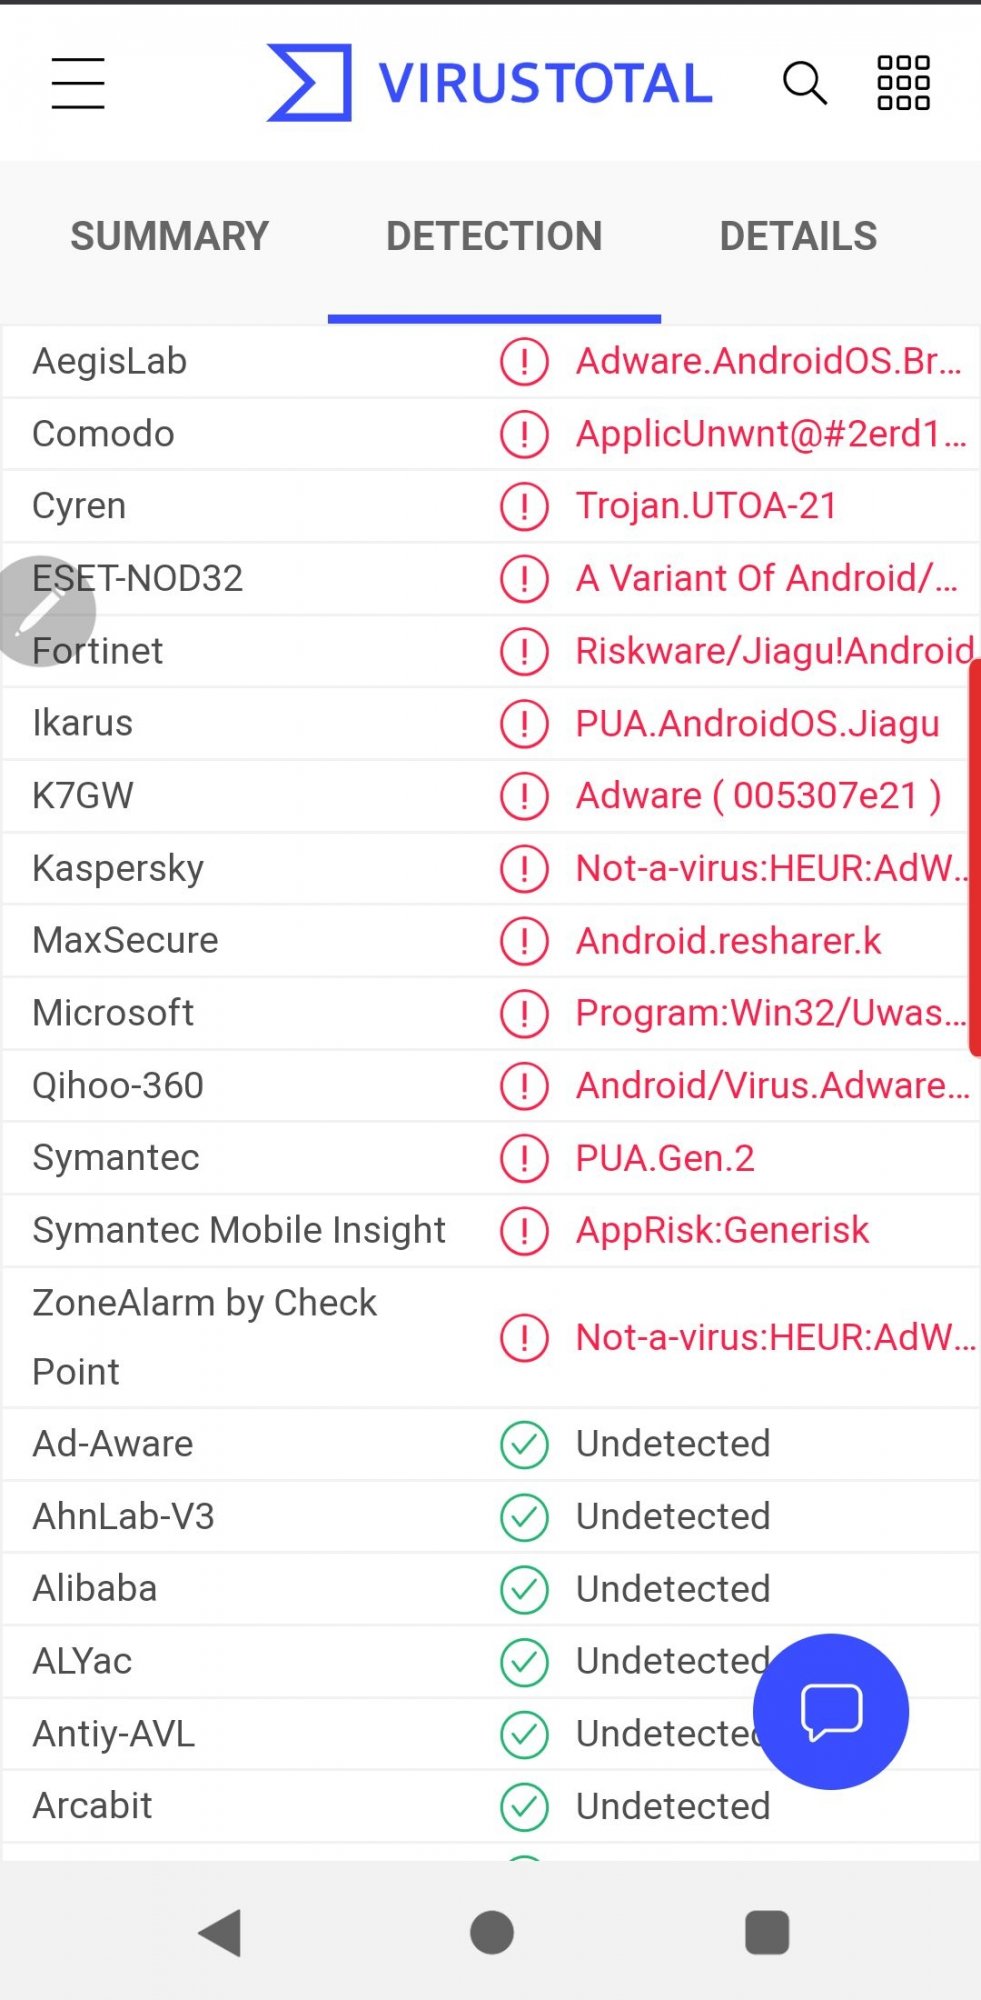Select the Microsoft engine row
This screenshot has height=2000, width=981.
(490, 1013)
